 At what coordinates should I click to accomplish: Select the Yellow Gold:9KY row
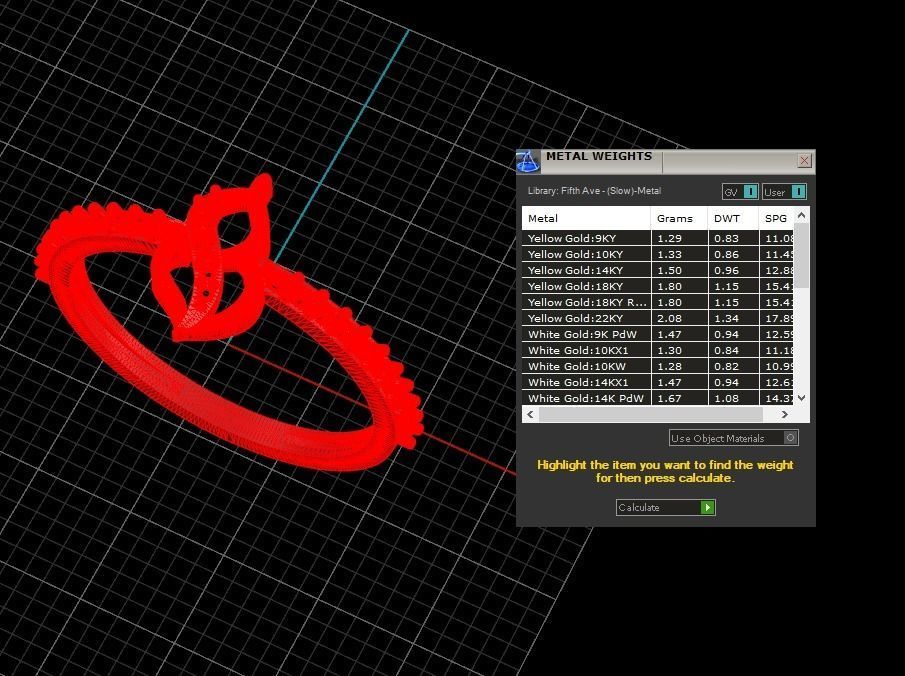(657, 238)
